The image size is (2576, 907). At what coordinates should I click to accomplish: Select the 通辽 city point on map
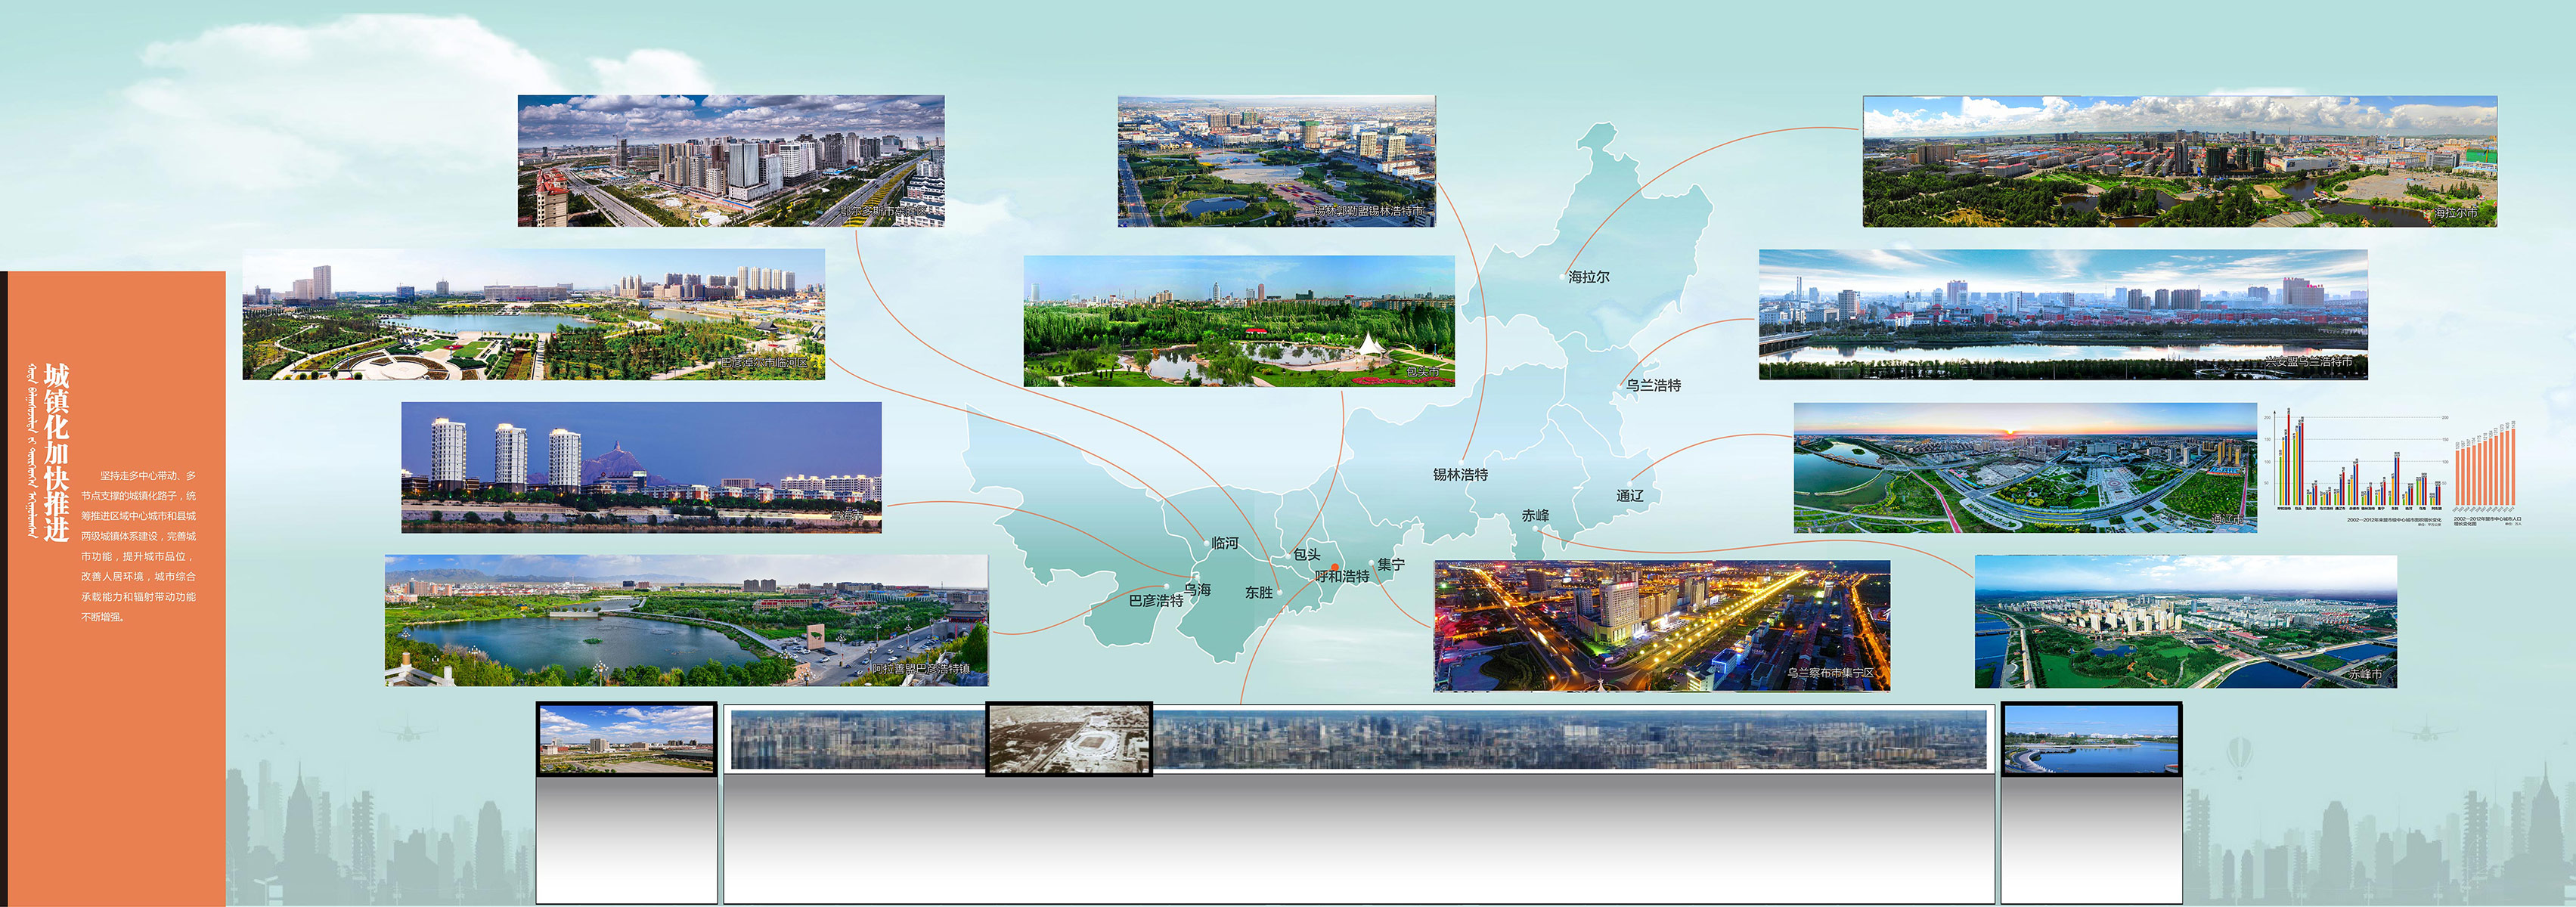click(x=1630, y=483)
